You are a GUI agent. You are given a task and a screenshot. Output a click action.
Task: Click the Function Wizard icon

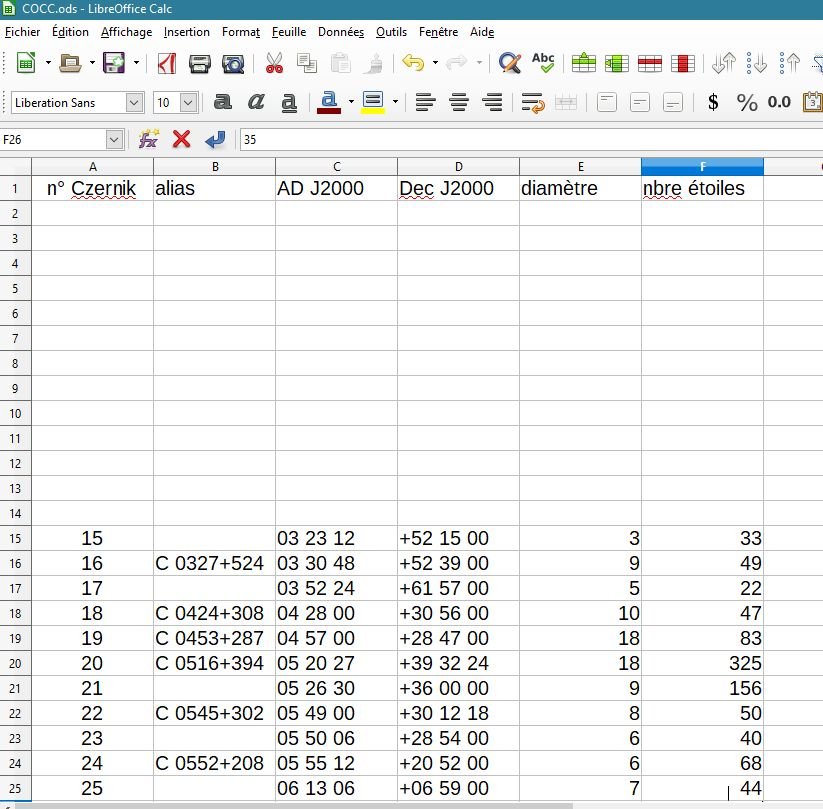point(149,139)
